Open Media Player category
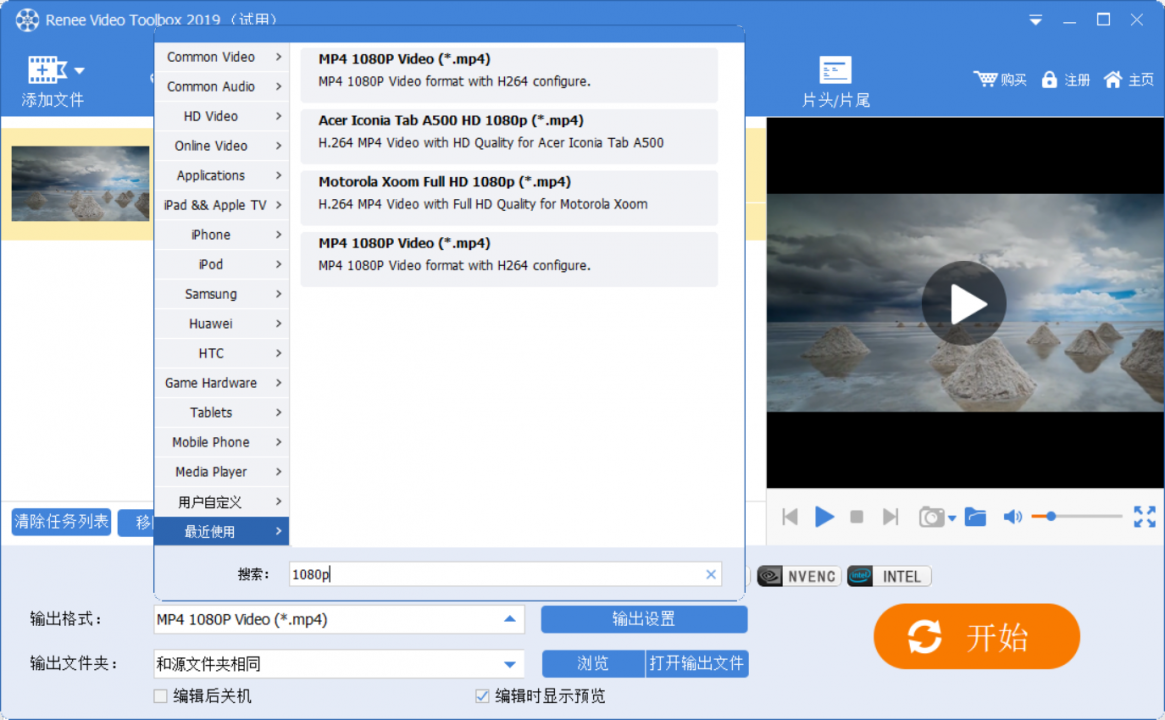This screenshot has height=720, width=1165. pyautogui.click(x=221, y=473)
